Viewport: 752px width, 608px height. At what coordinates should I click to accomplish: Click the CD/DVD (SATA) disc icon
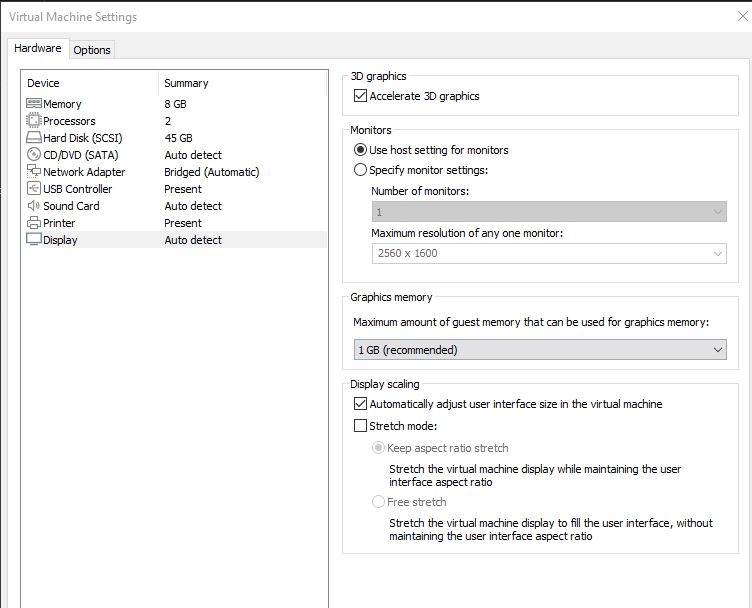click(34, 154)
